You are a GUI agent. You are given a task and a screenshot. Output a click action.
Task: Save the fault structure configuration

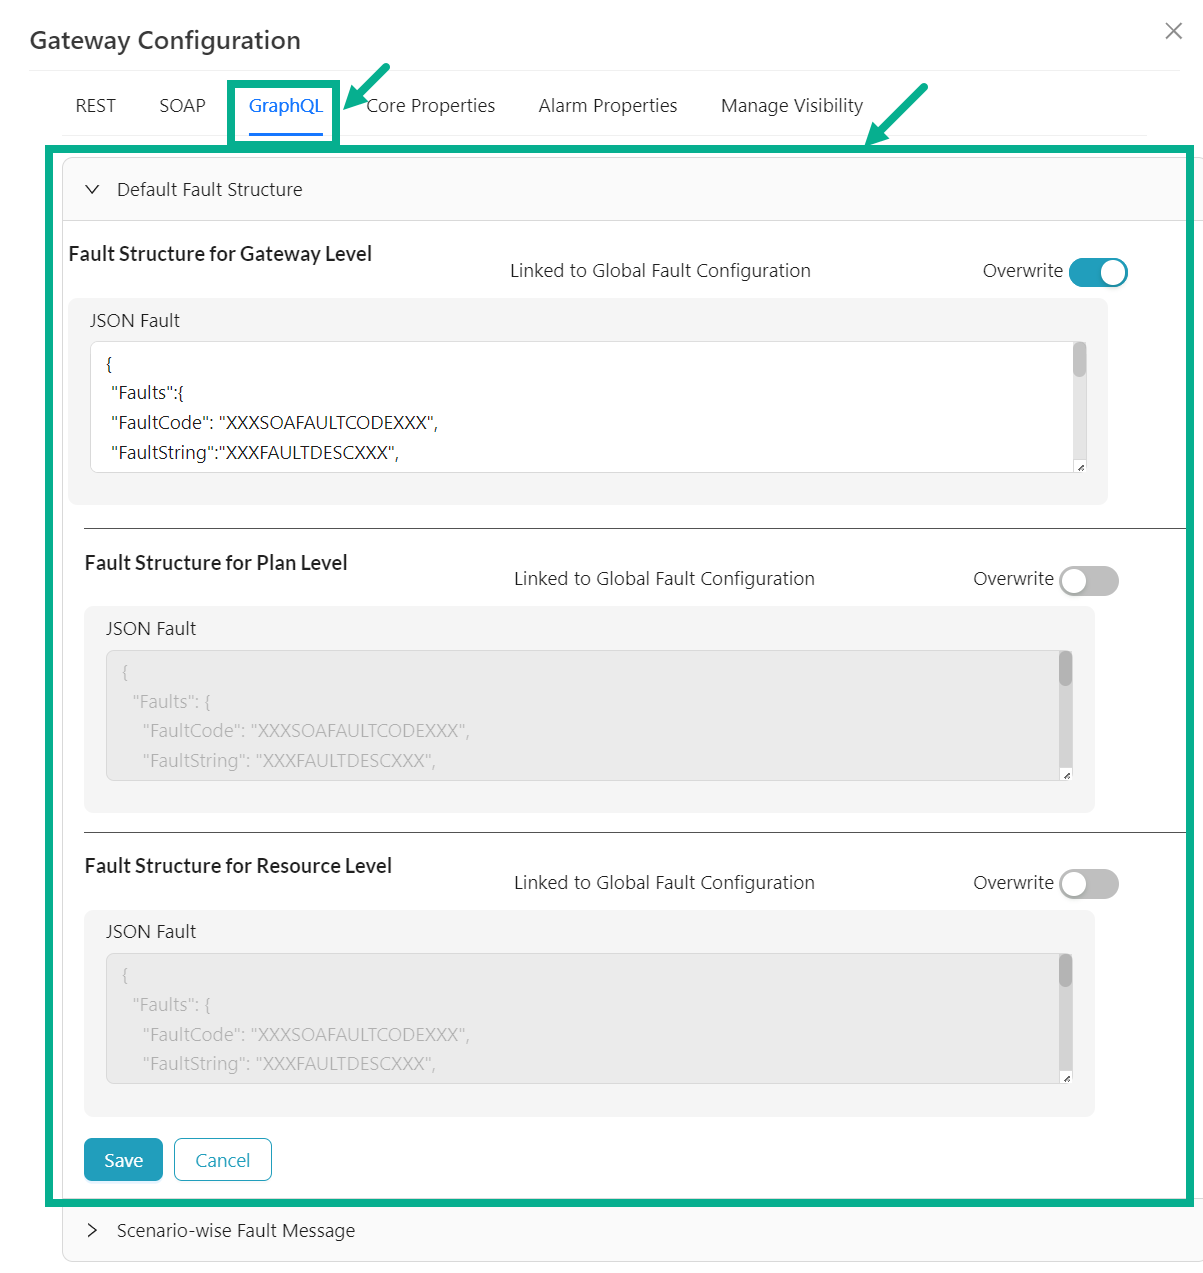click(x=123, y=1160)
